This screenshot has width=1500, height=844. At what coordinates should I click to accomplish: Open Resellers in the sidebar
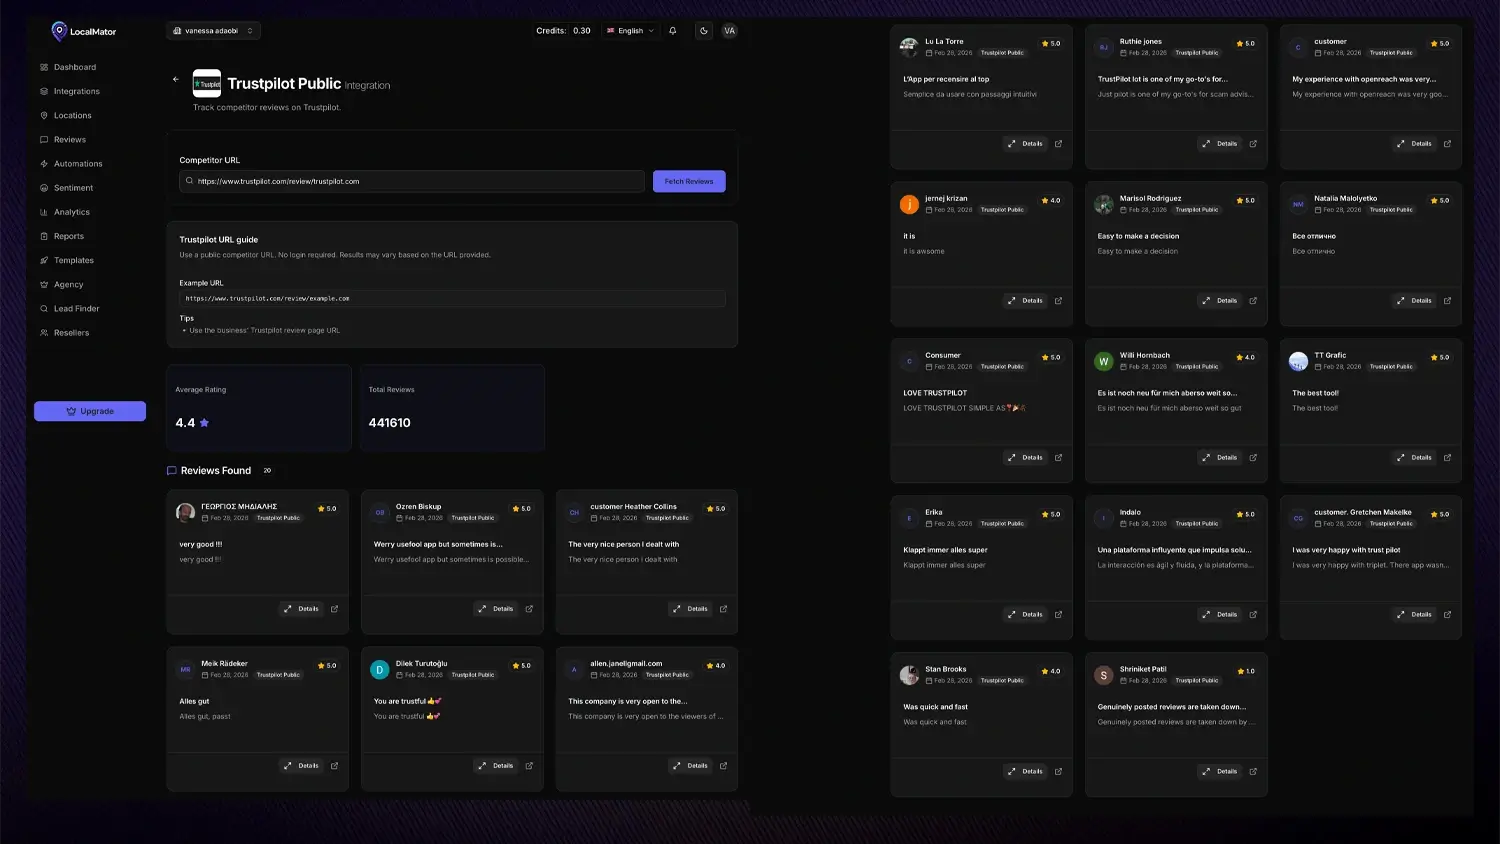coord(65,333)
